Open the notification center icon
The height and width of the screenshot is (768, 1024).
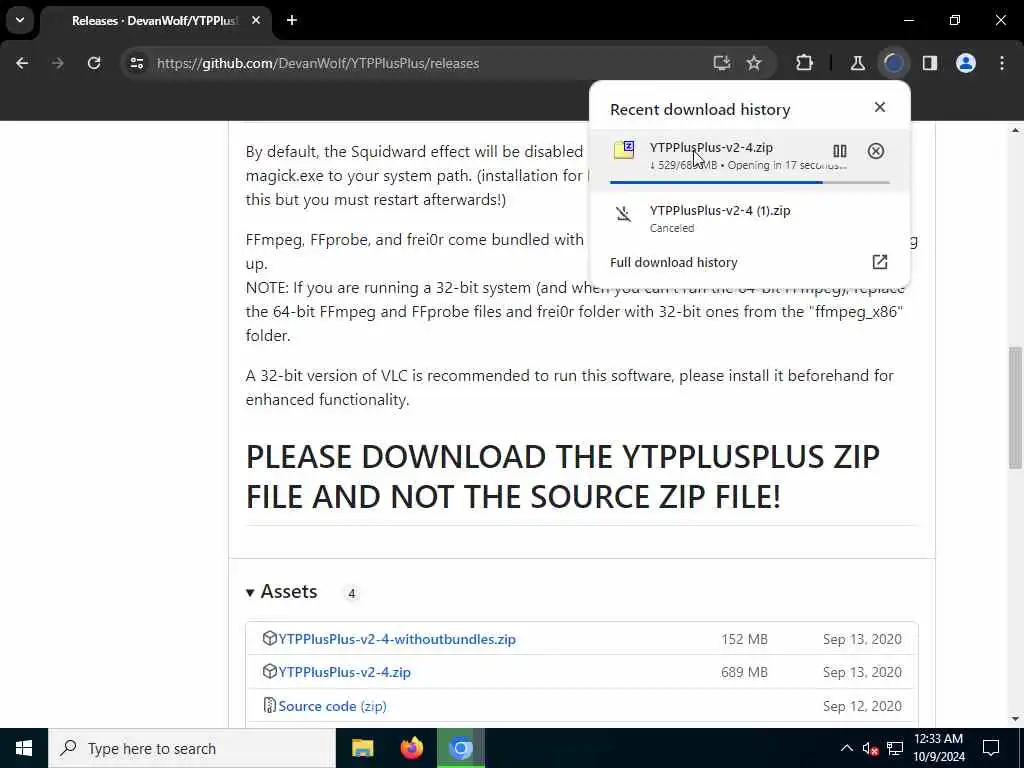tap(991, 748)
